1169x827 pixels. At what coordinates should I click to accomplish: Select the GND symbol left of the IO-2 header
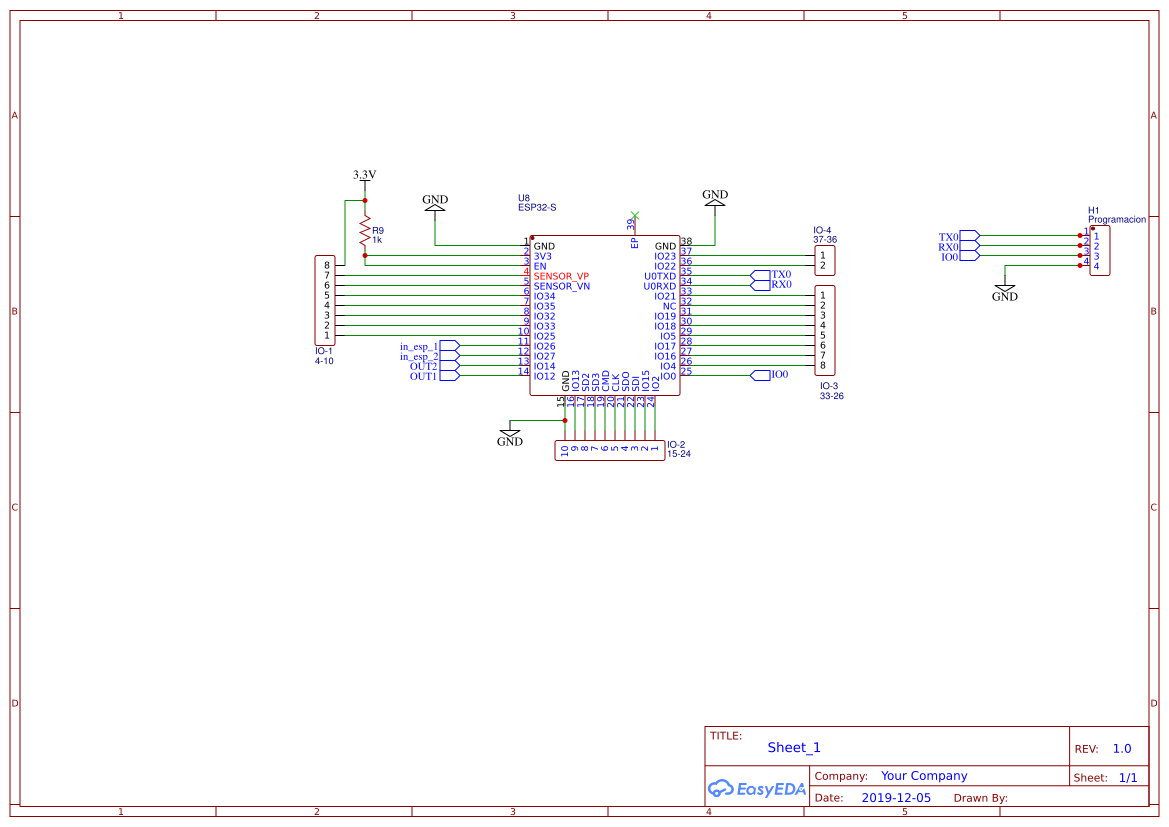coord(510,434)
